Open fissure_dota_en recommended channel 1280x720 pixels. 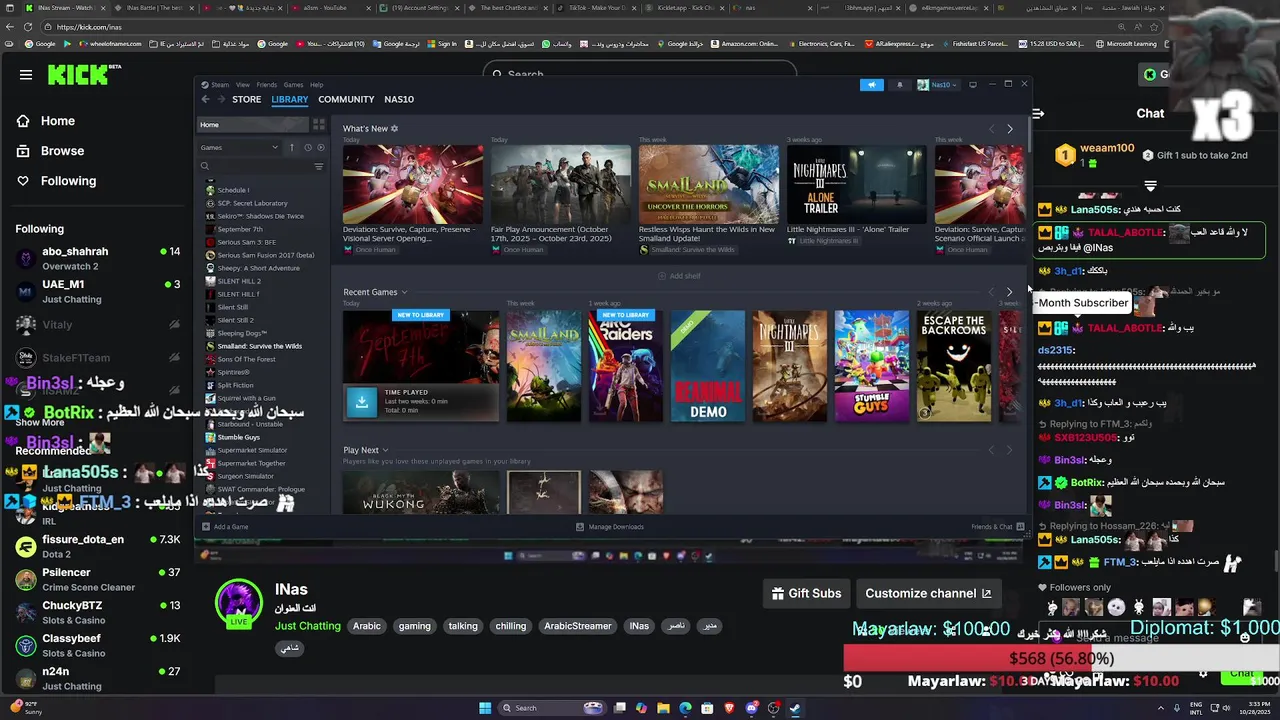point(97,546)
